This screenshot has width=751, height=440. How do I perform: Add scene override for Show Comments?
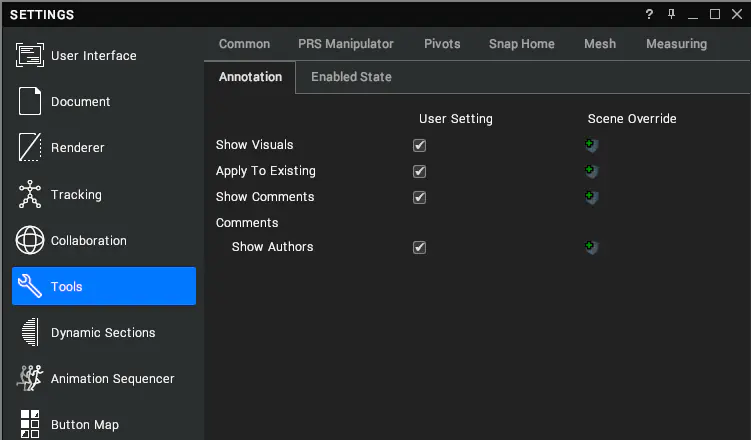click(x=592, y=197)
